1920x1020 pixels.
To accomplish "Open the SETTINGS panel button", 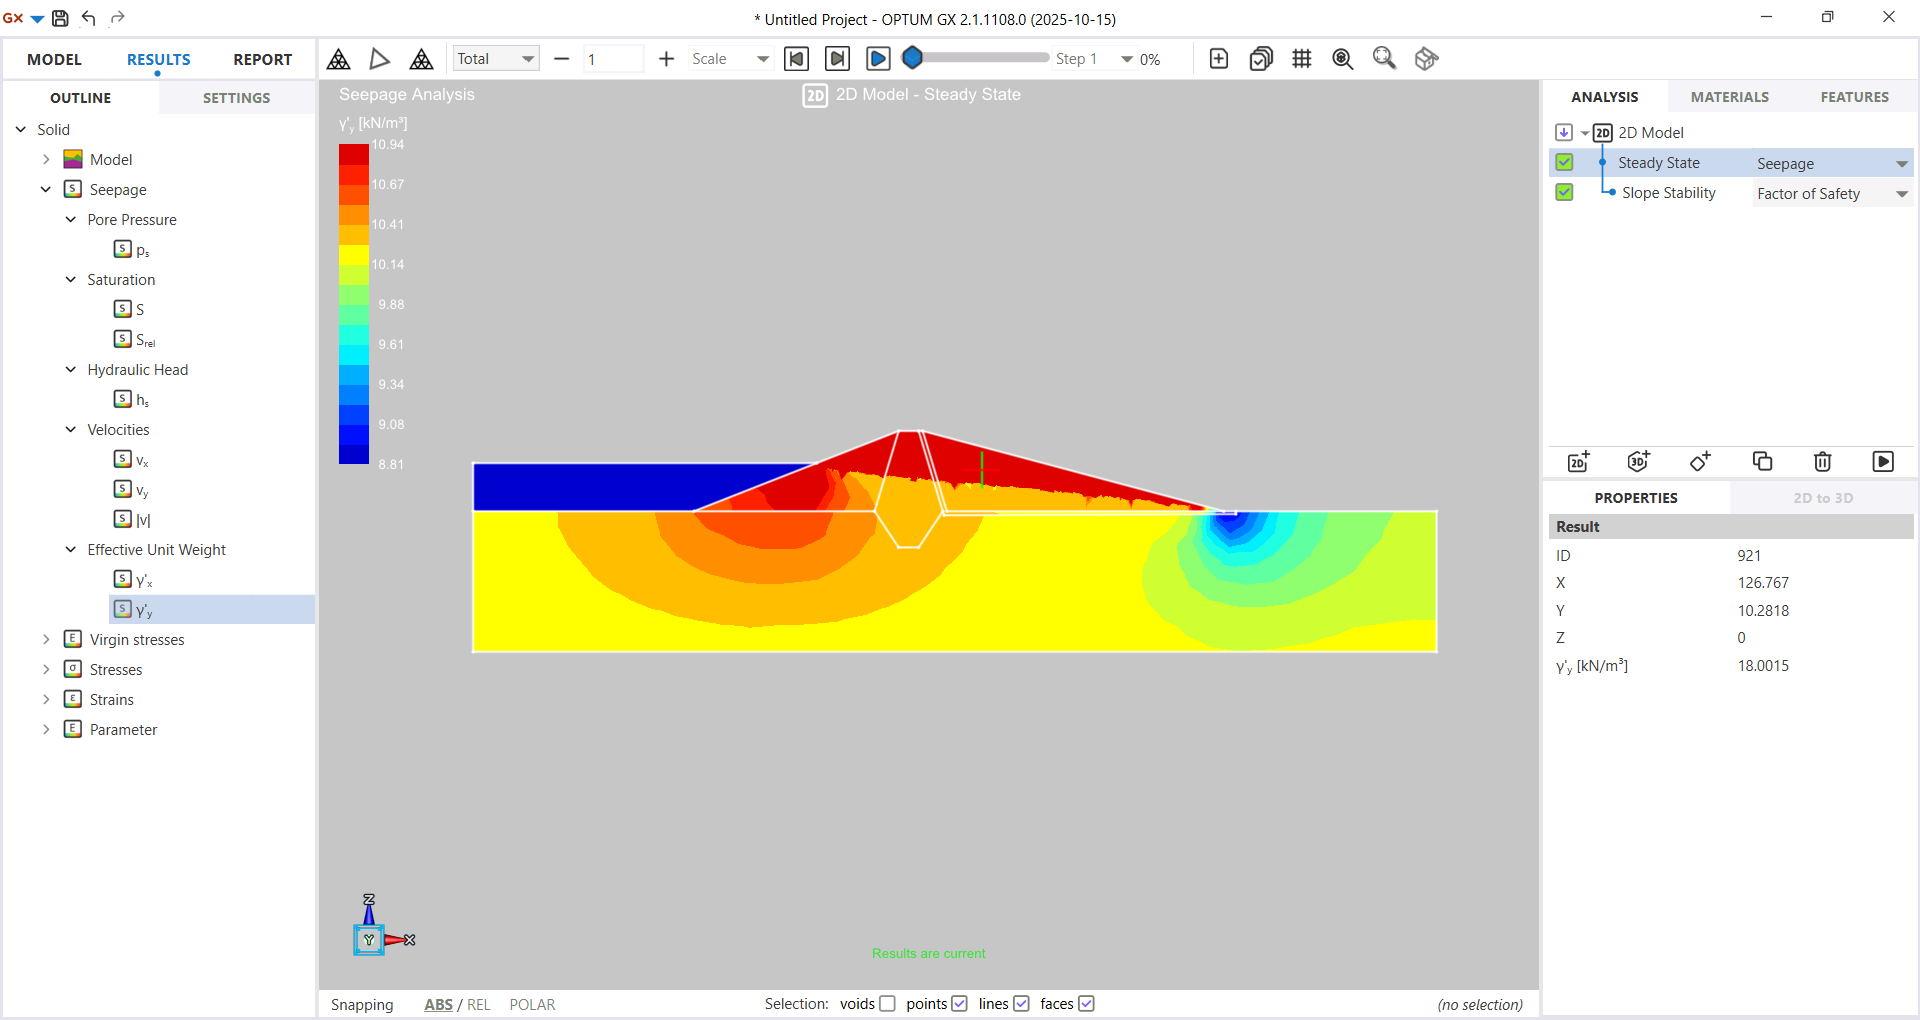I will [236, 98].
